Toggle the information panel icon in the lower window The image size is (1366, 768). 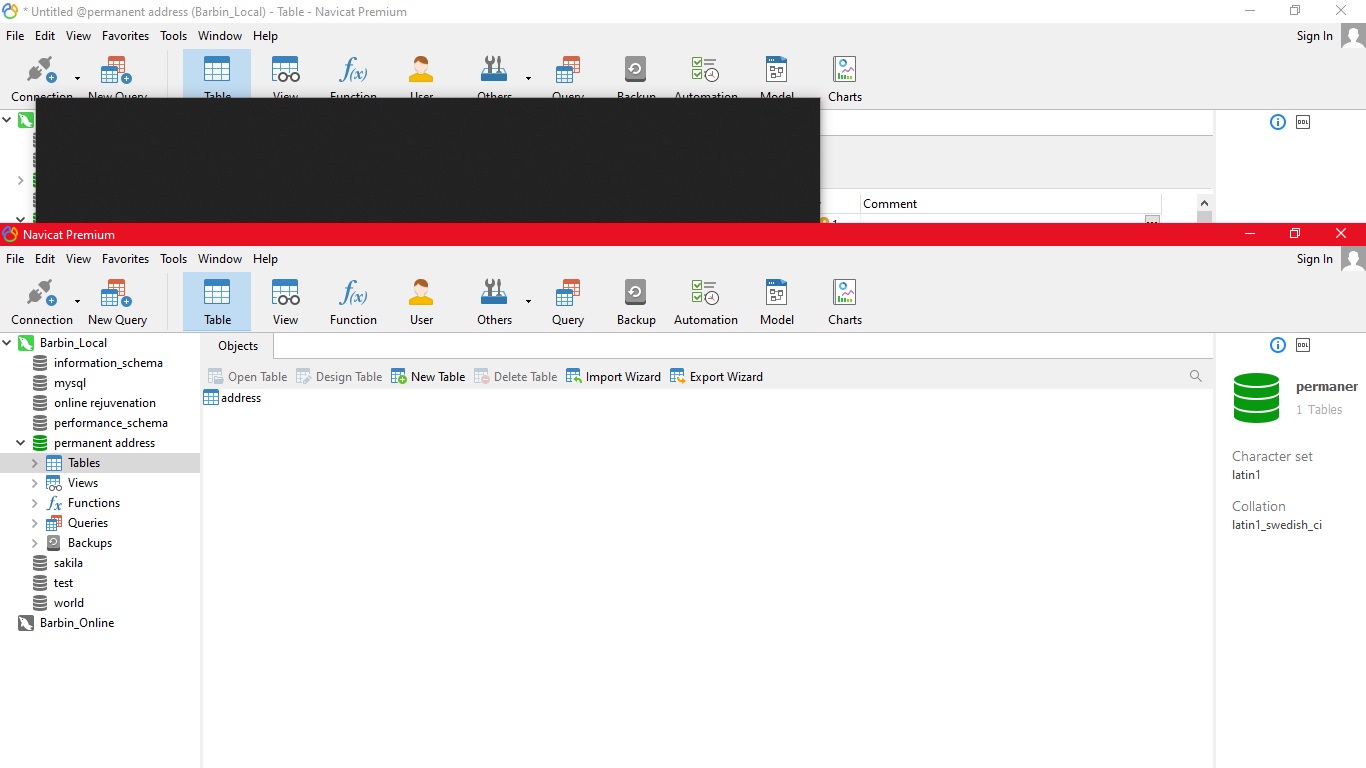pos(1277,345)
